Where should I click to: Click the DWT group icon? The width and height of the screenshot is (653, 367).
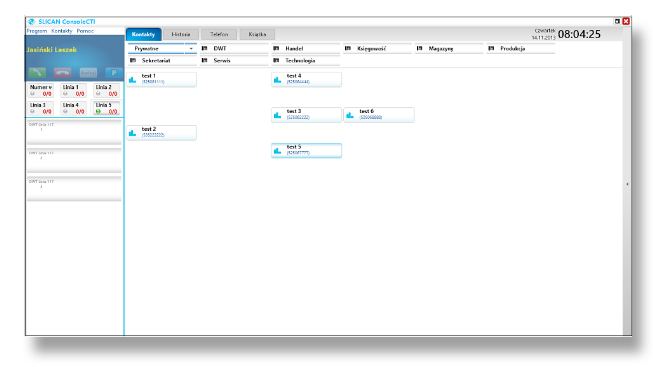point(204,48)
